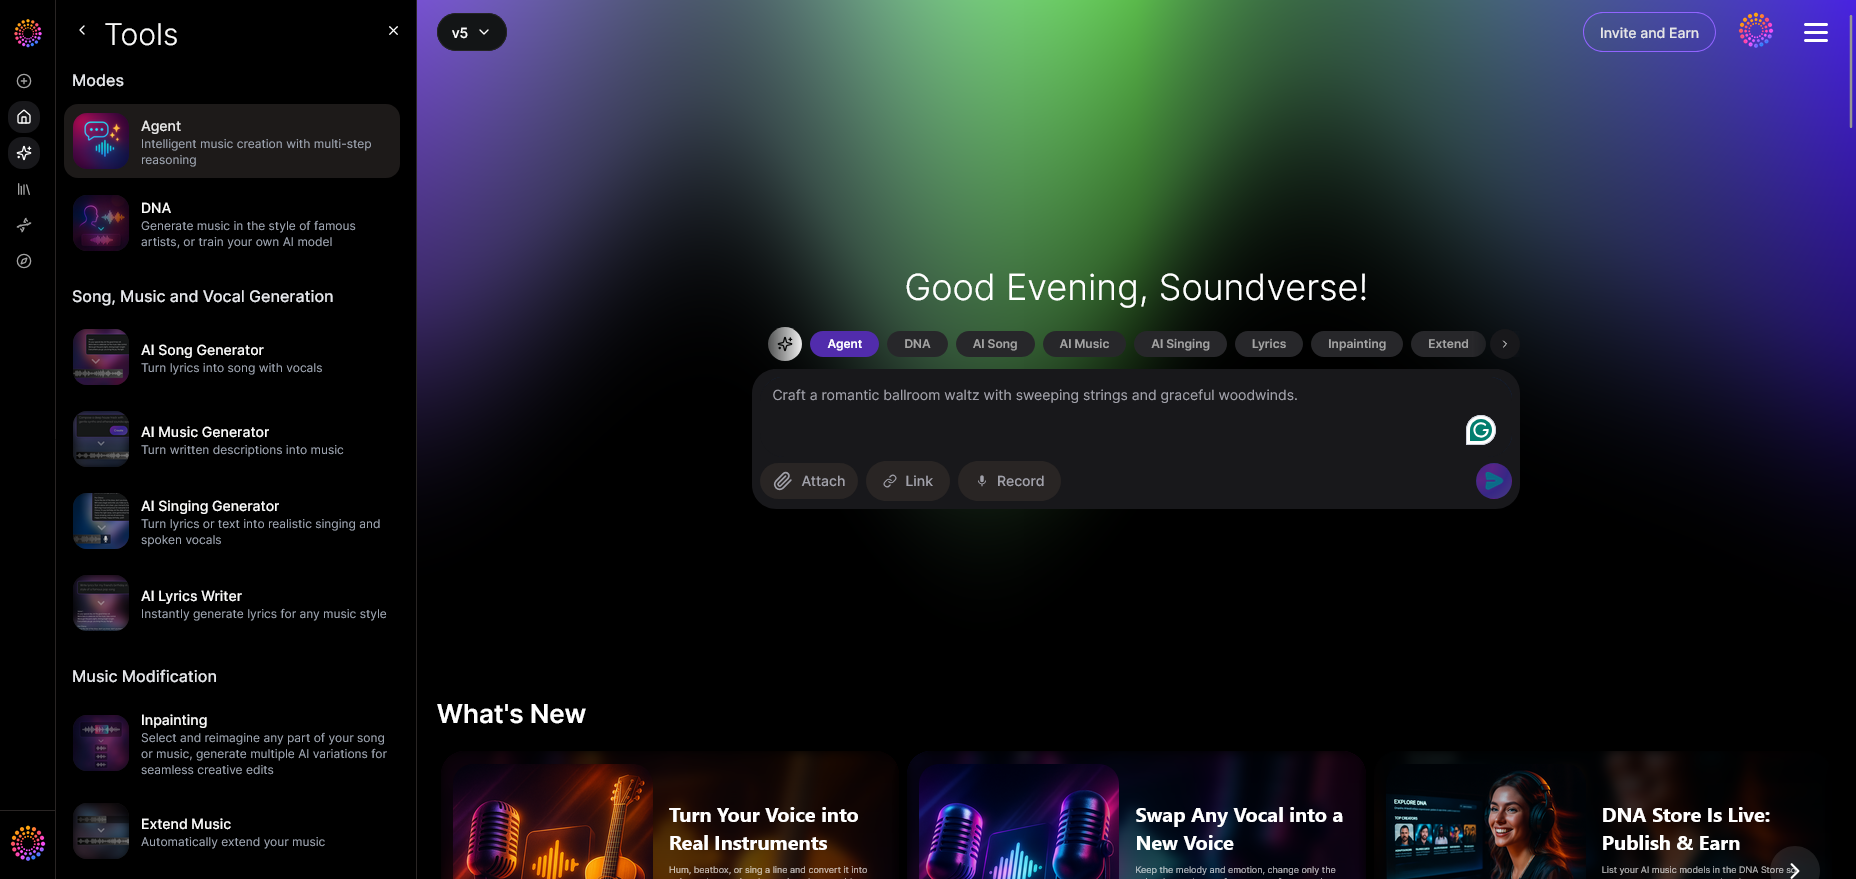Click the profile avatar at sidebar bottom

tap(28, 843)
